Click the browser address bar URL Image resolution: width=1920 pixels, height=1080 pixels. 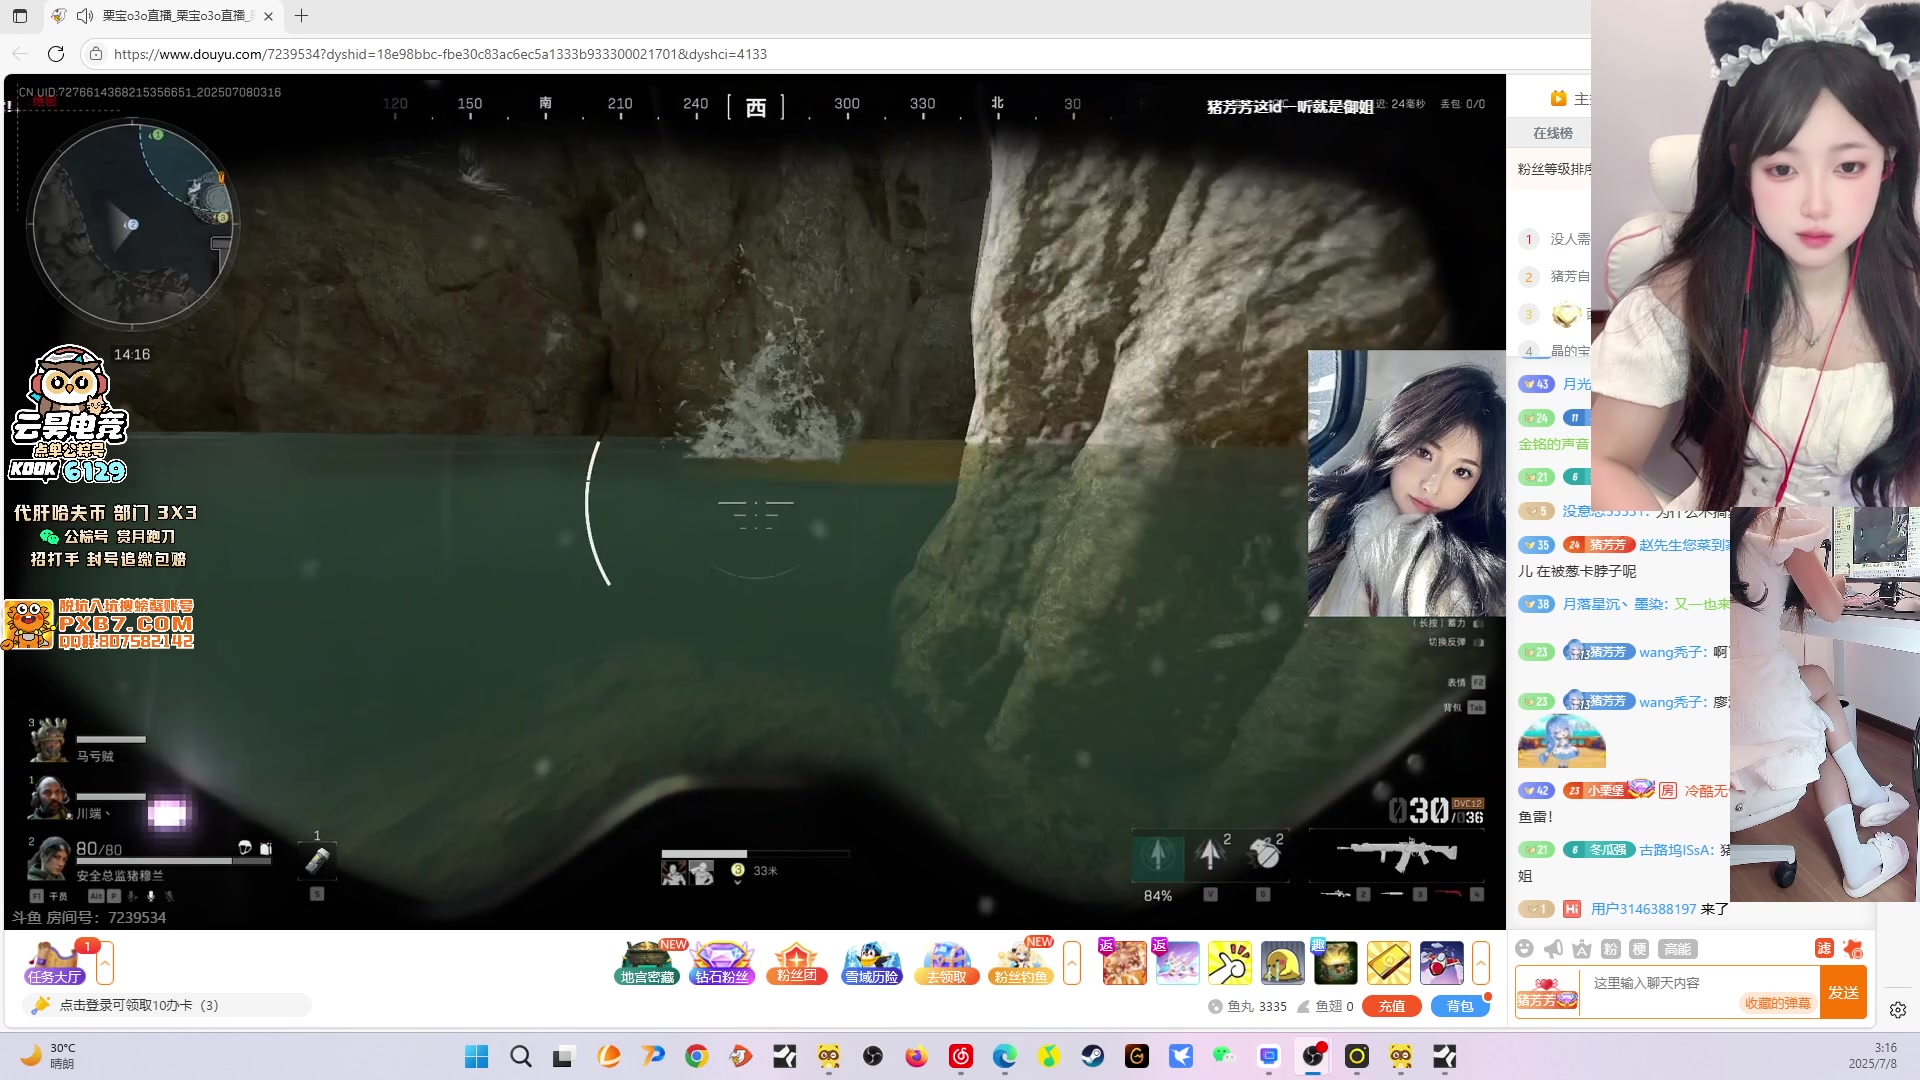440,54
